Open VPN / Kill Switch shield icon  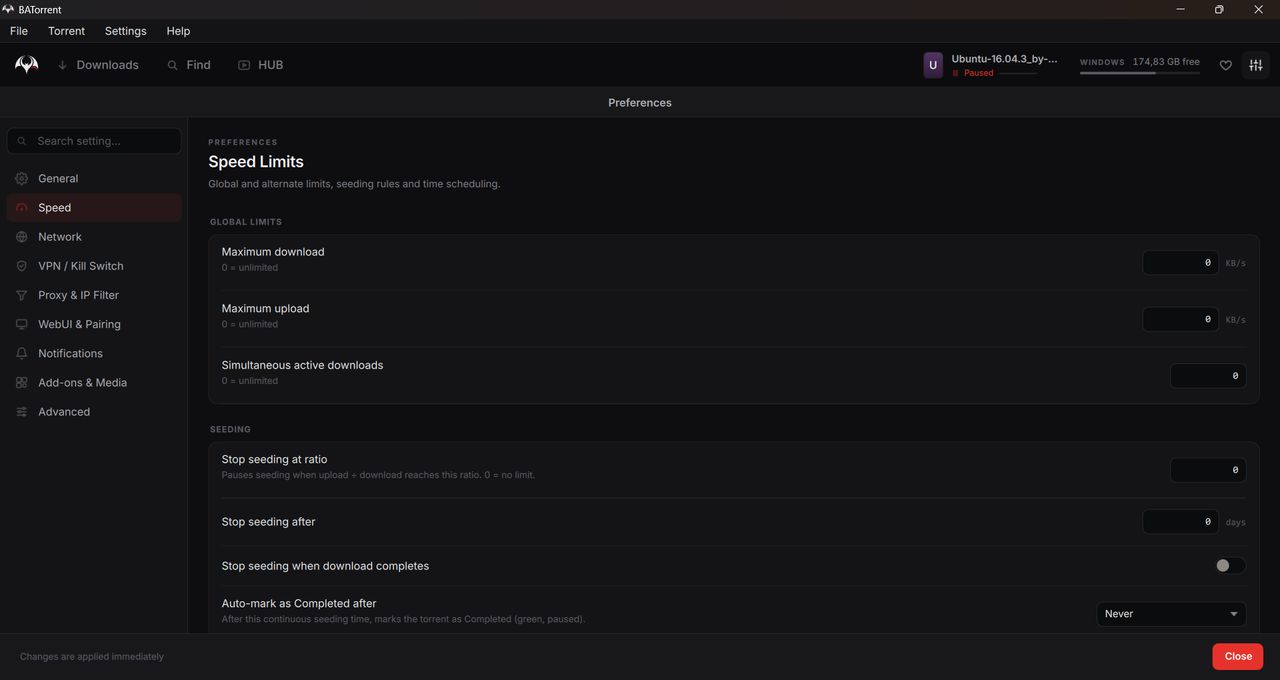point(22,266)
